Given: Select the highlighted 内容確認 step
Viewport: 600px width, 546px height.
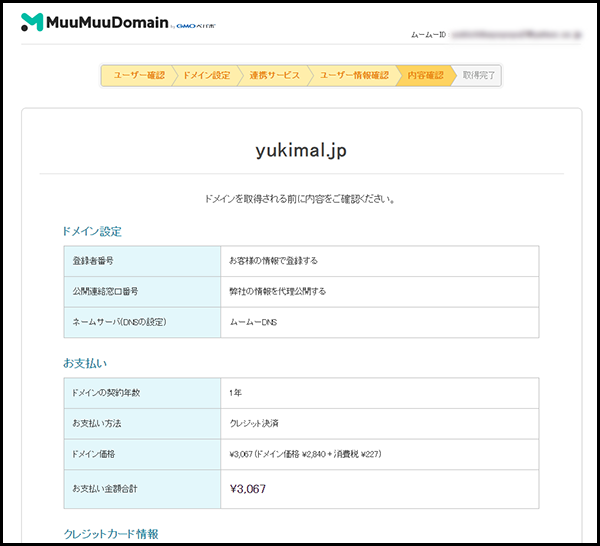Looking at the screenshot, I should 426,76.
